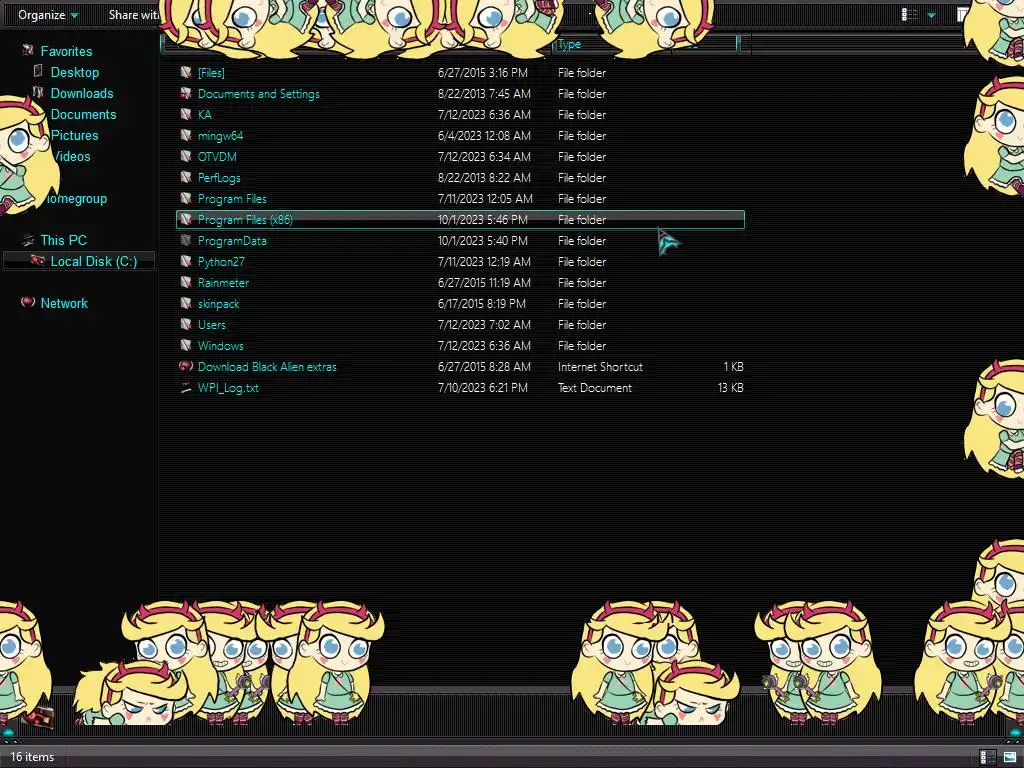The width and height of the screenshot is (1024, 768).
Task: Open the Organize dropdown menu
Action: (x=48, y=14)
